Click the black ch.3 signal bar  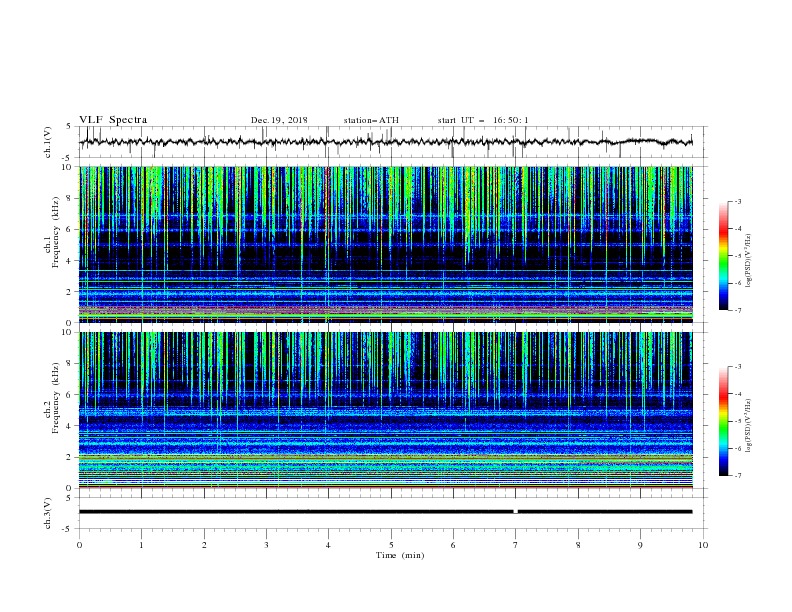385,512
